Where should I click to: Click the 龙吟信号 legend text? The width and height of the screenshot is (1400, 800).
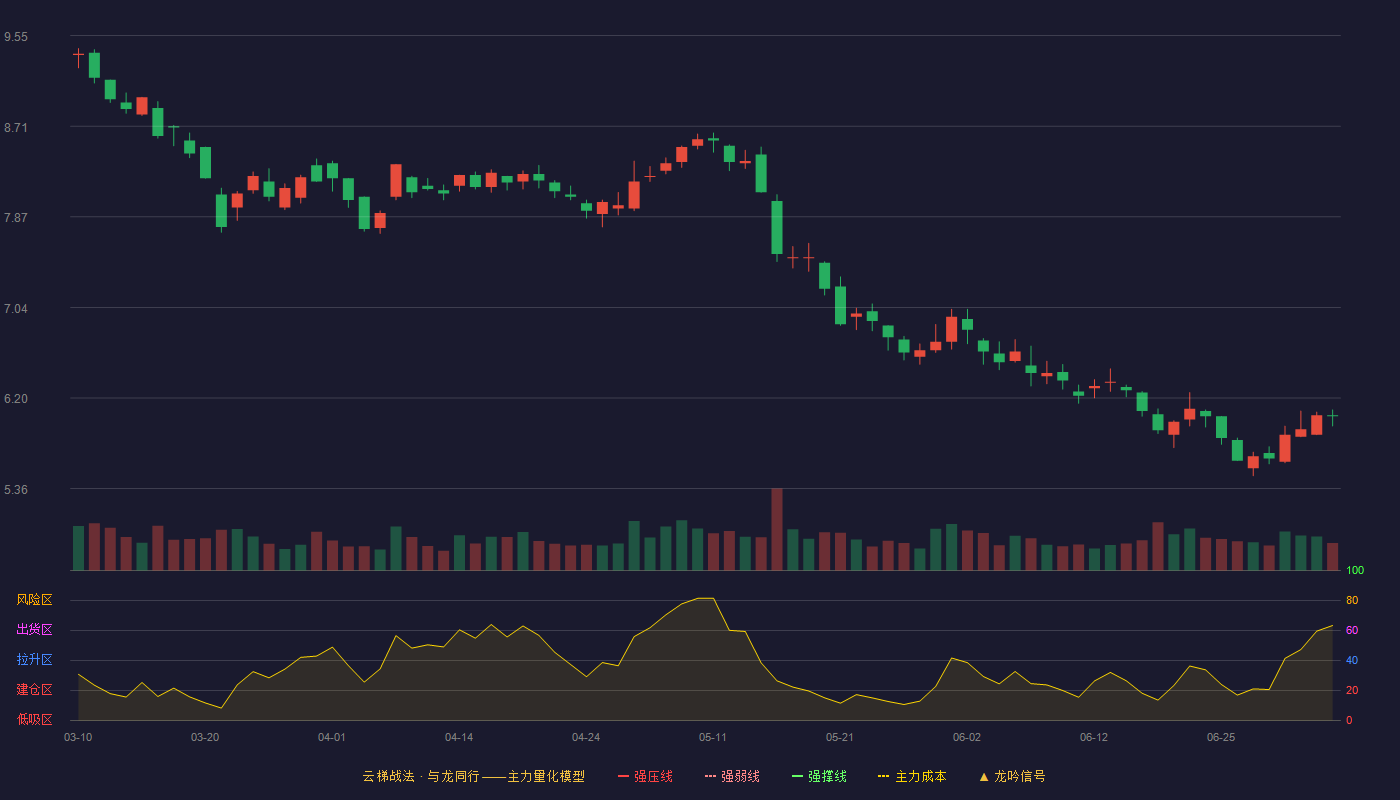pyautogui.click(x=1019, y=776)
